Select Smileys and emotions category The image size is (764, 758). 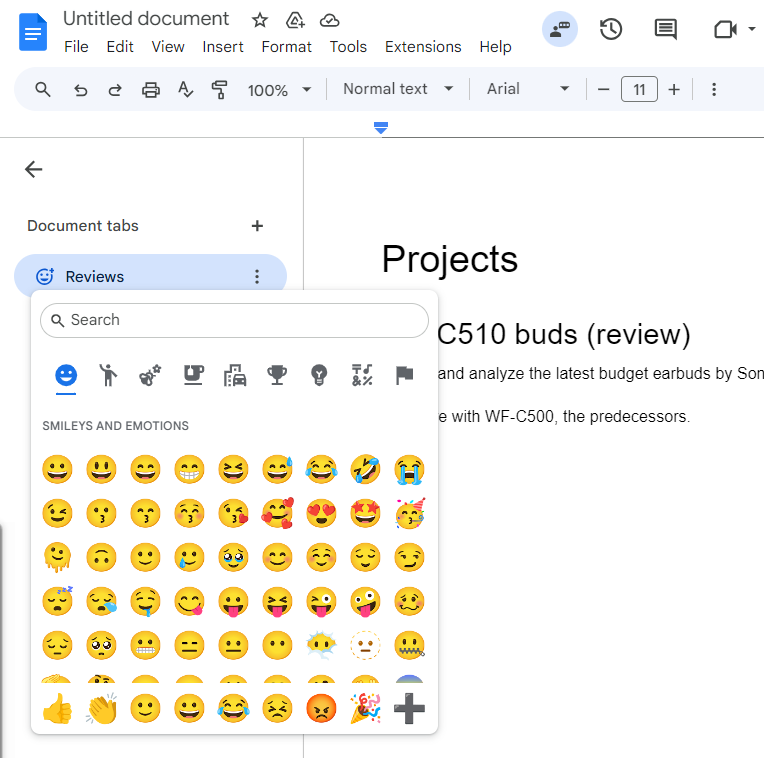click(66, 376)
